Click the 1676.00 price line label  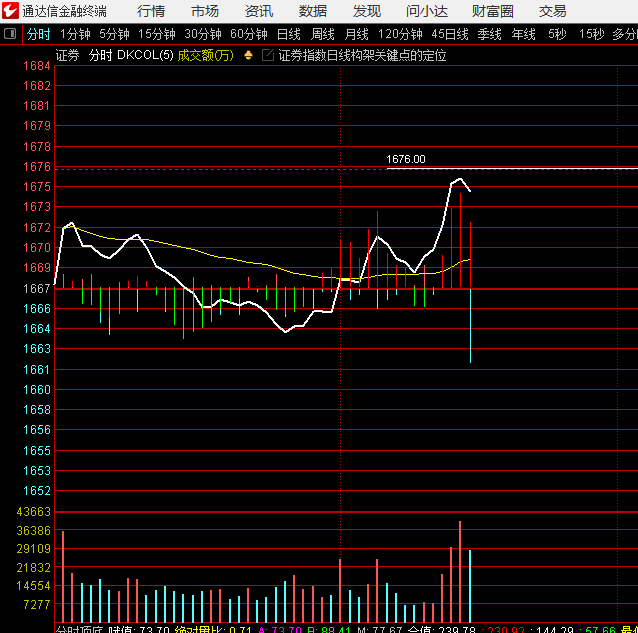tap(406, 159)
